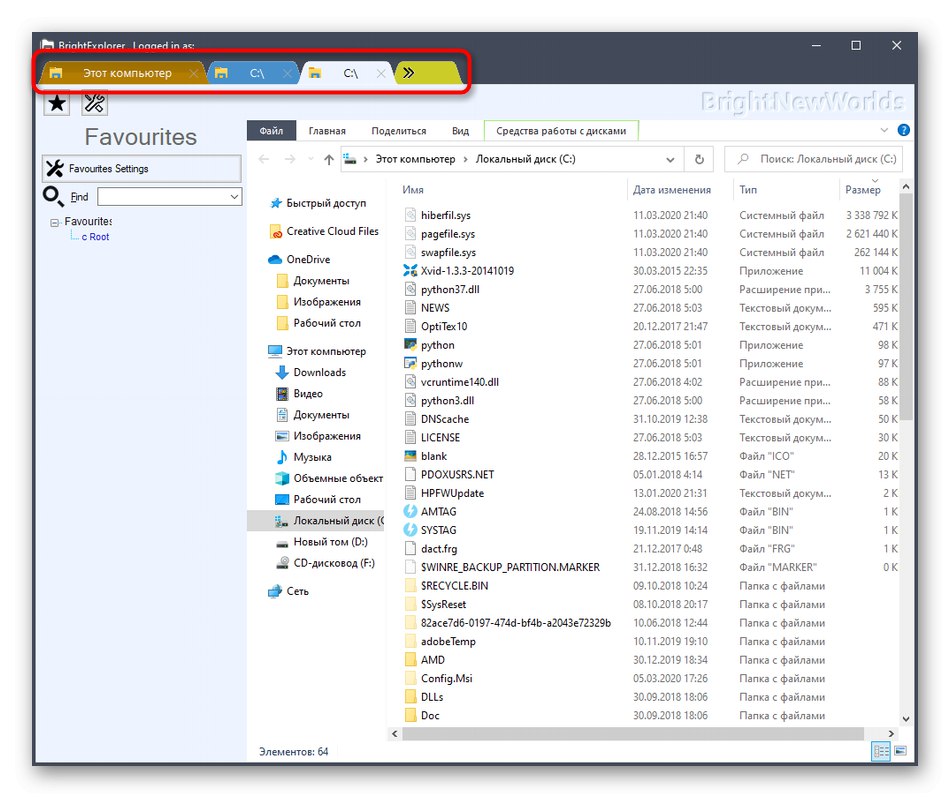Open the address bar history dropdown
This screenshot has width=950, height=798.
[x=670, y=159]
